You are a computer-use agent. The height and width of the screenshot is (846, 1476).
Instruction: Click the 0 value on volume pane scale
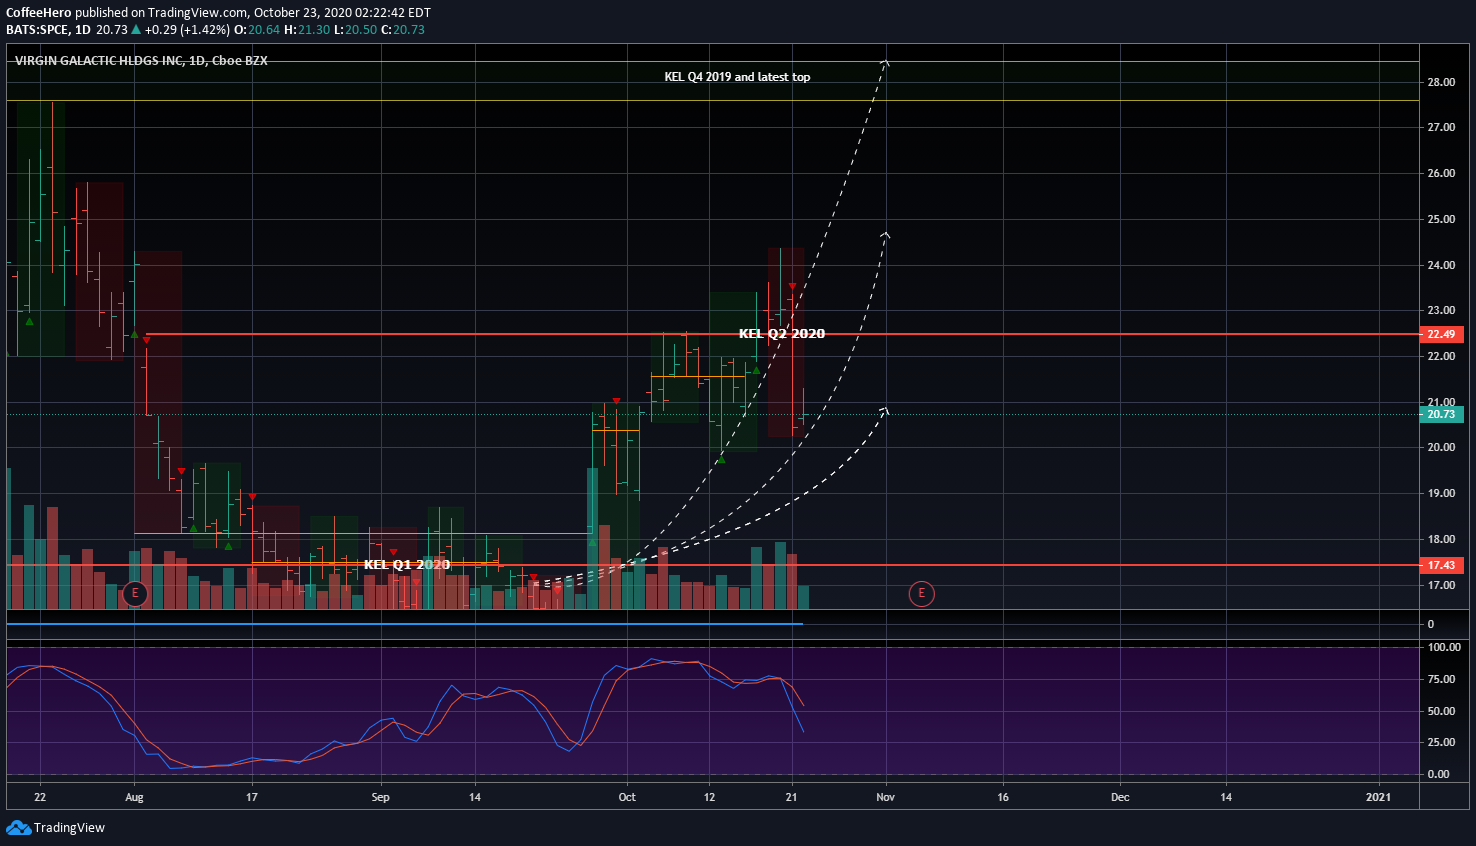click(1430, 624)
